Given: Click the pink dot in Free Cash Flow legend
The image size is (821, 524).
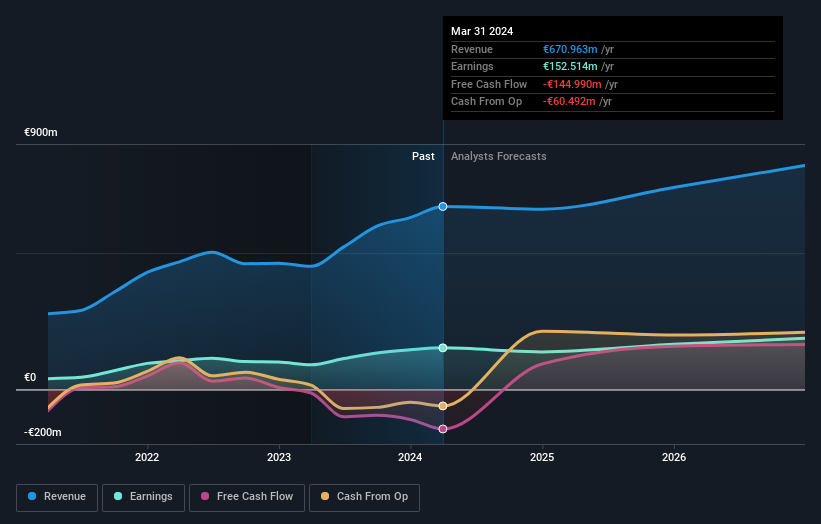Looking at the screenshot, I should [x=205, y=496].
